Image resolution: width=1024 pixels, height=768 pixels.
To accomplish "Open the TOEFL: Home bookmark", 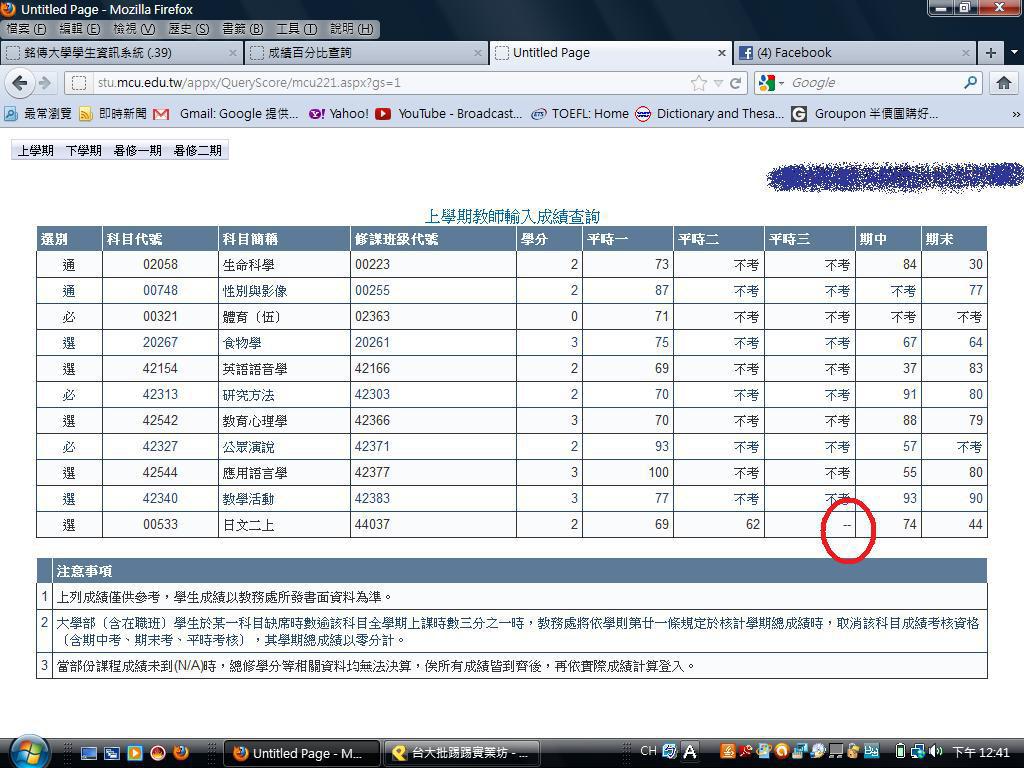I will pos(589,114).
